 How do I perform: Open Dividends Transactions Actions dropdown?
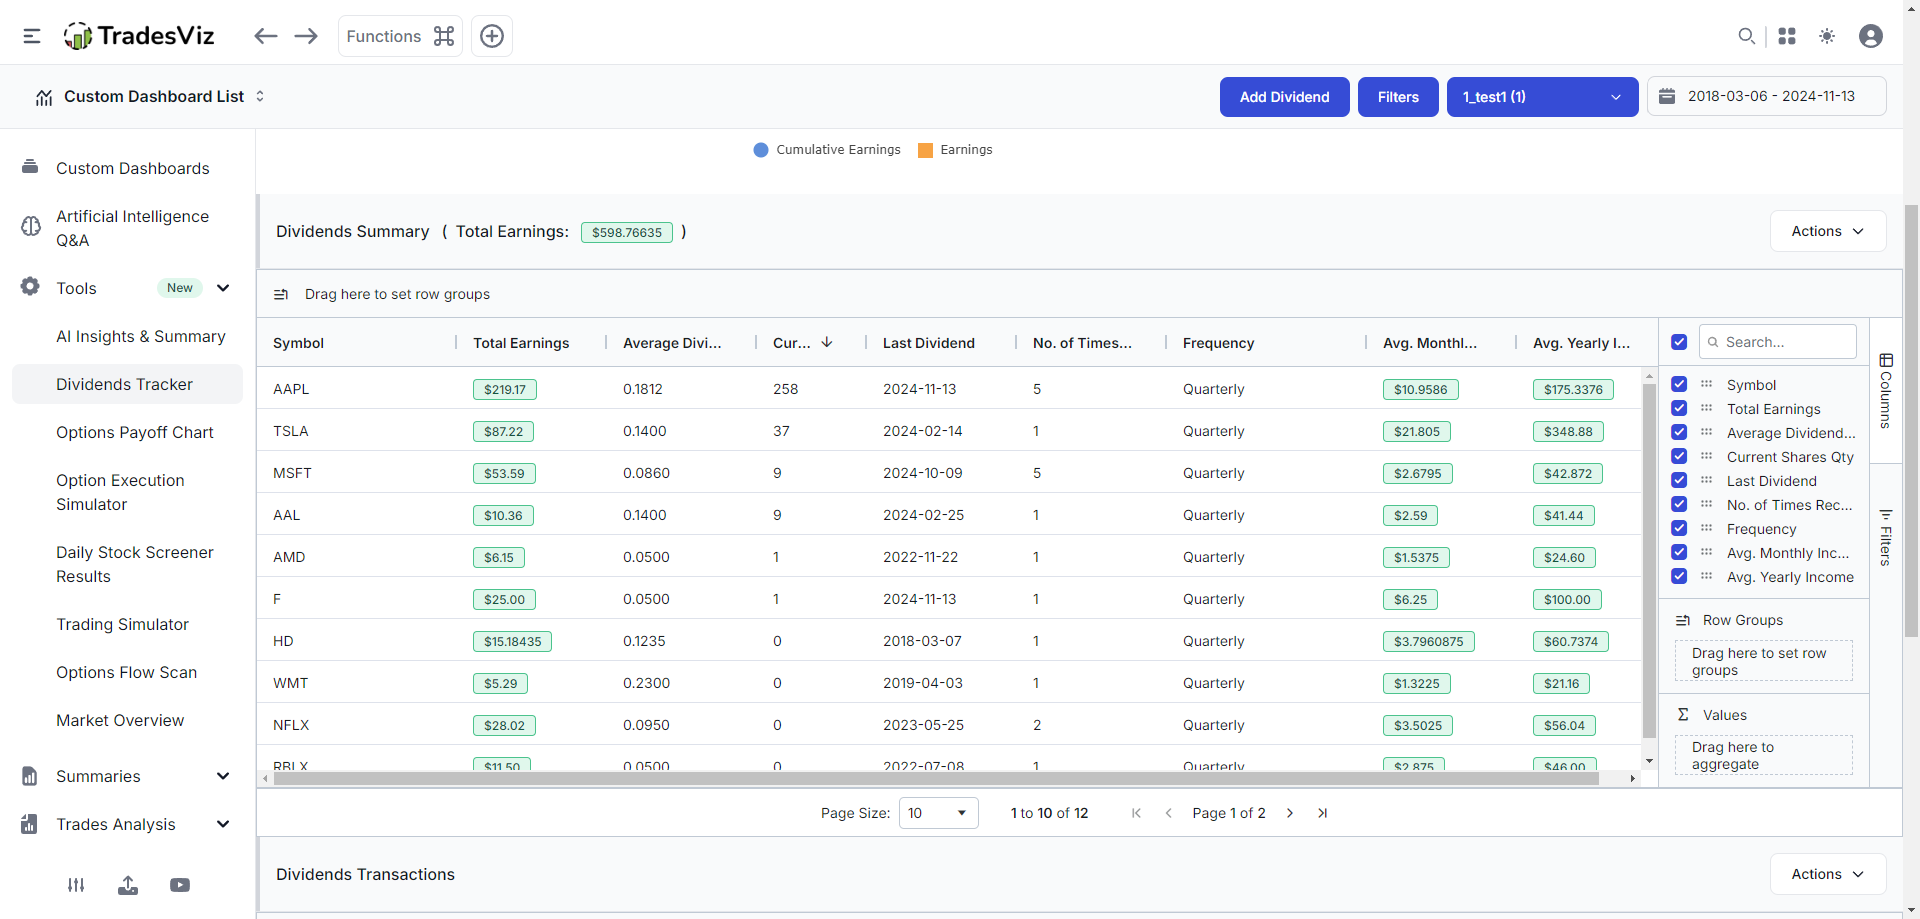pos(1828,874)
